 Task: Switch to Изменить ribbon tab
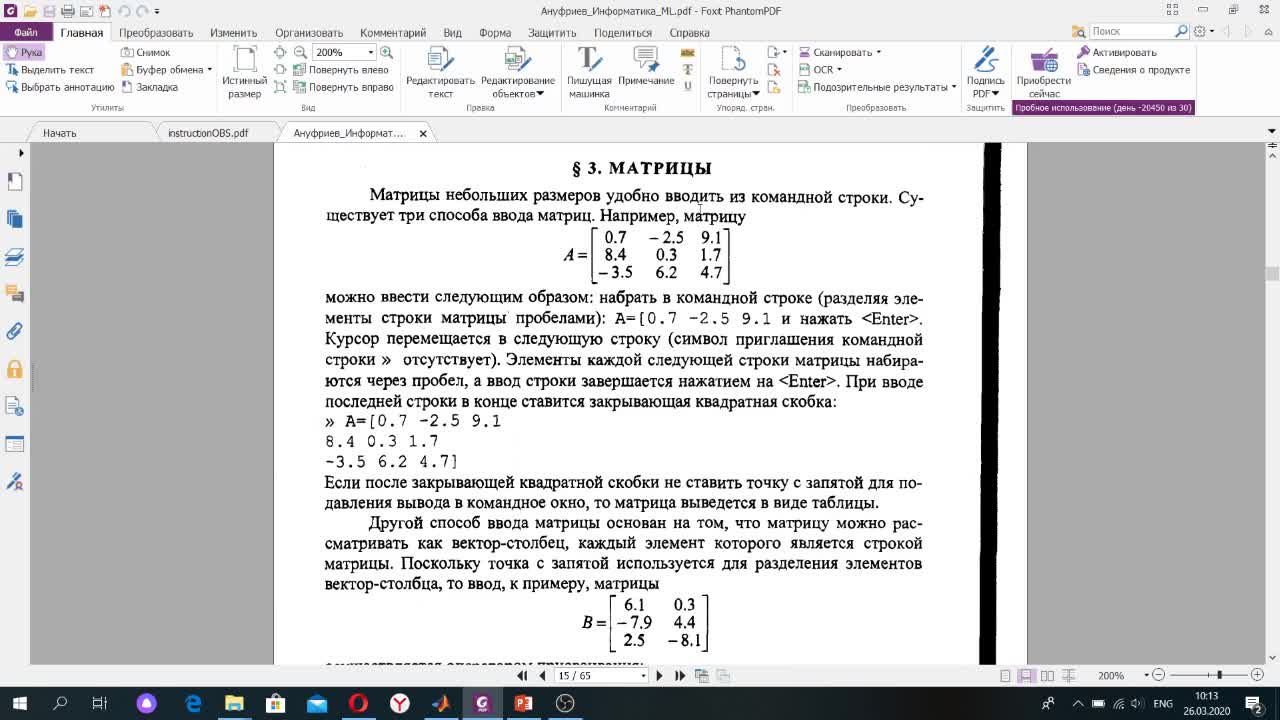(234, 32)
